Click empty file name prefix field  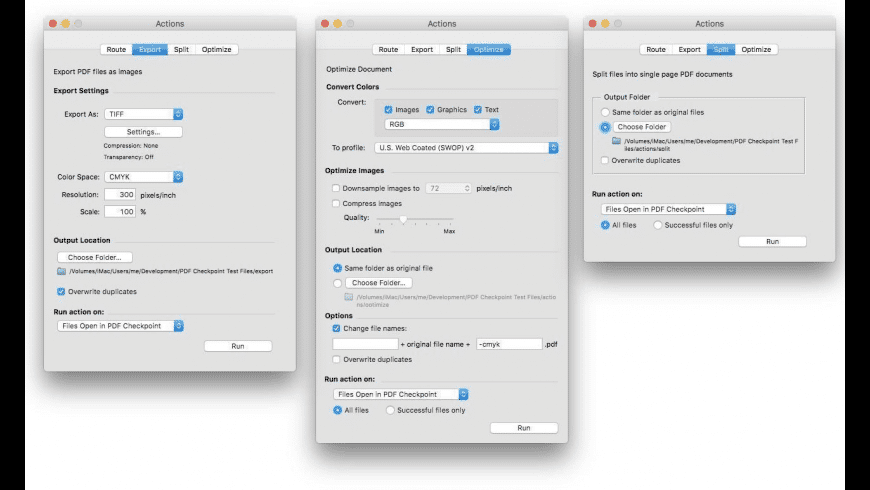(x=365, y=344)
